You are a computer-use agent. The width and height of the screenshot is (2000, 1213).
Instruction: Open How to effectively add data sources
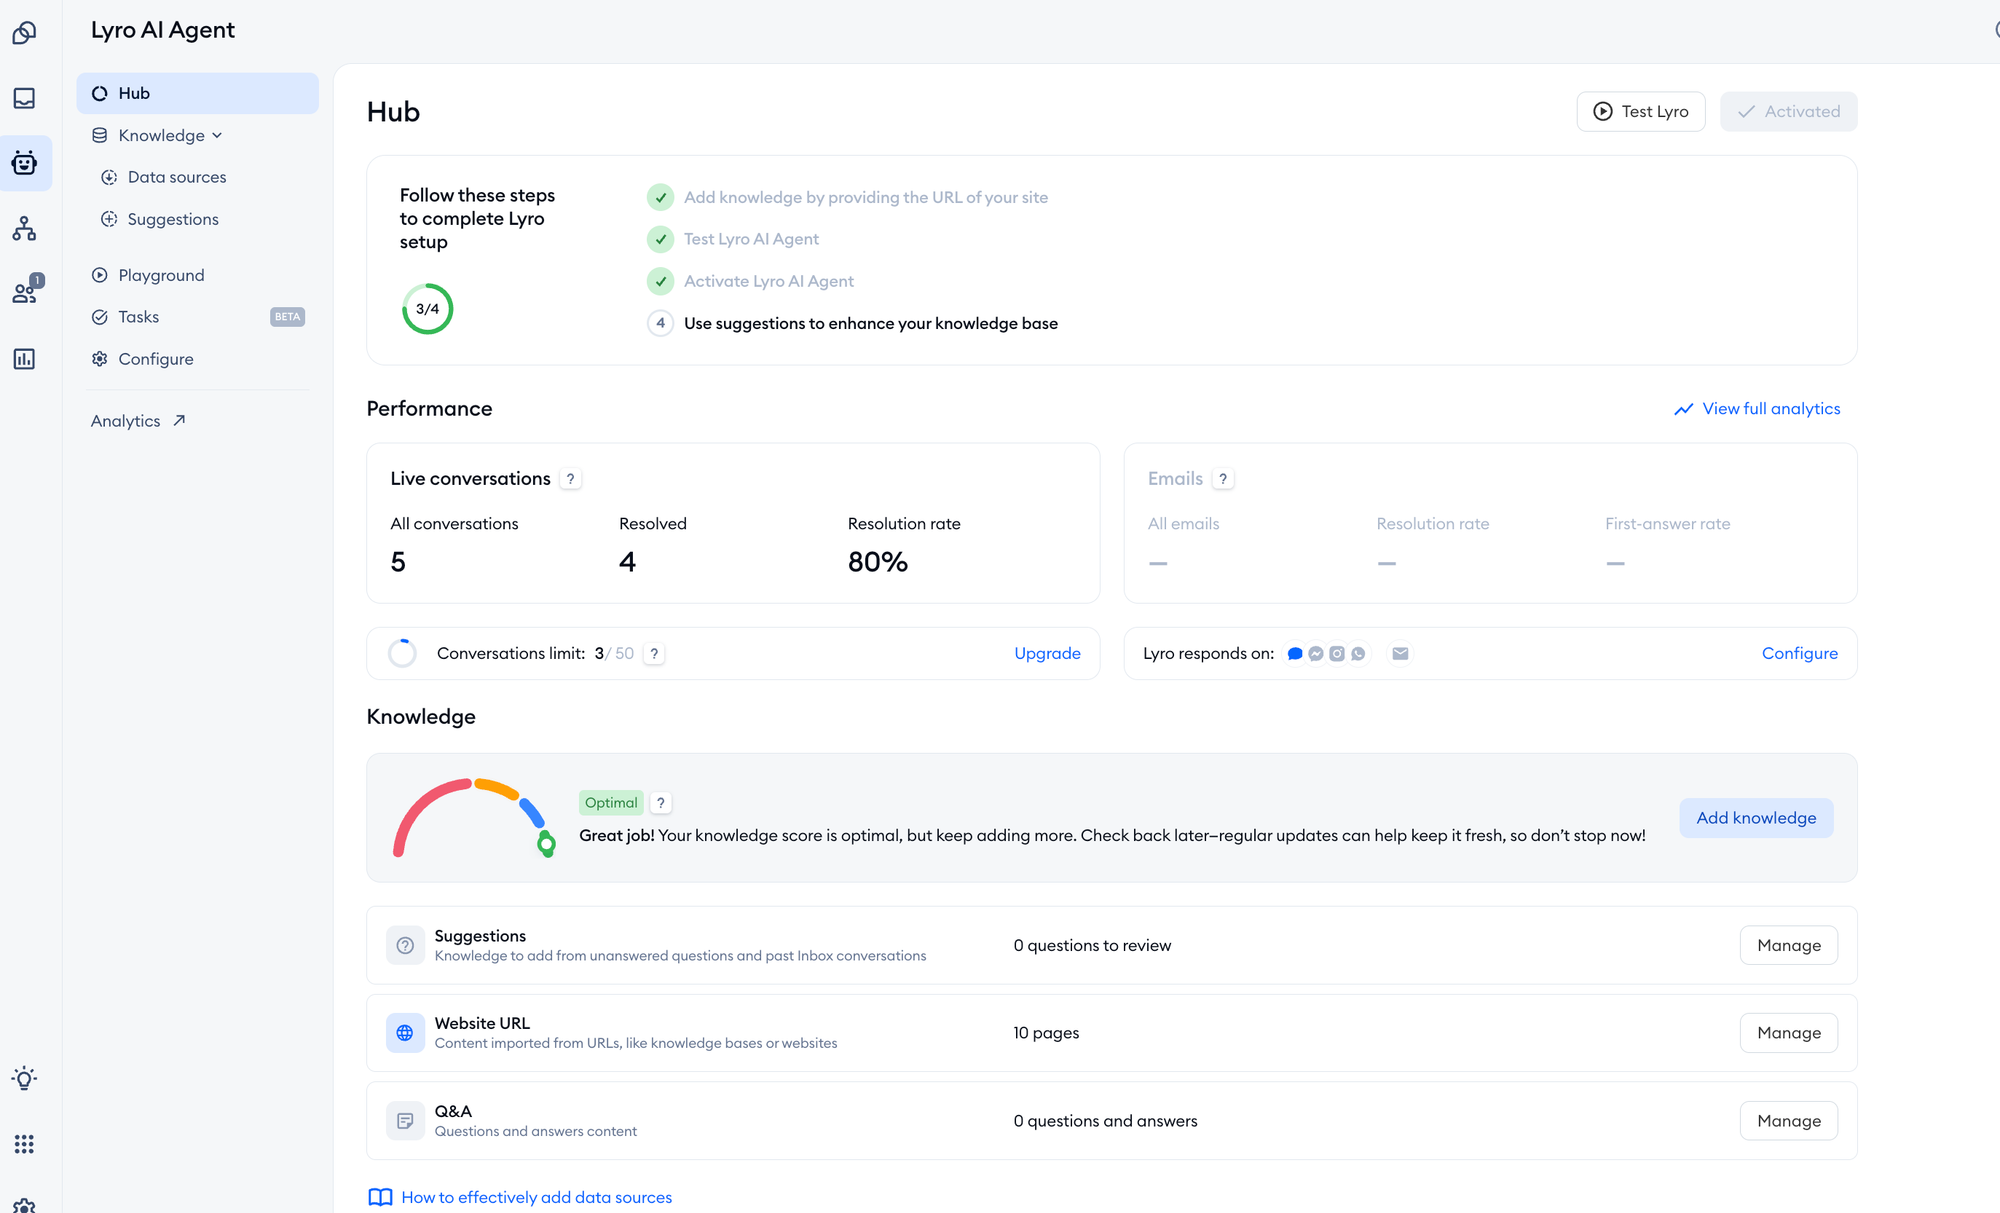tap(536, 1197)
